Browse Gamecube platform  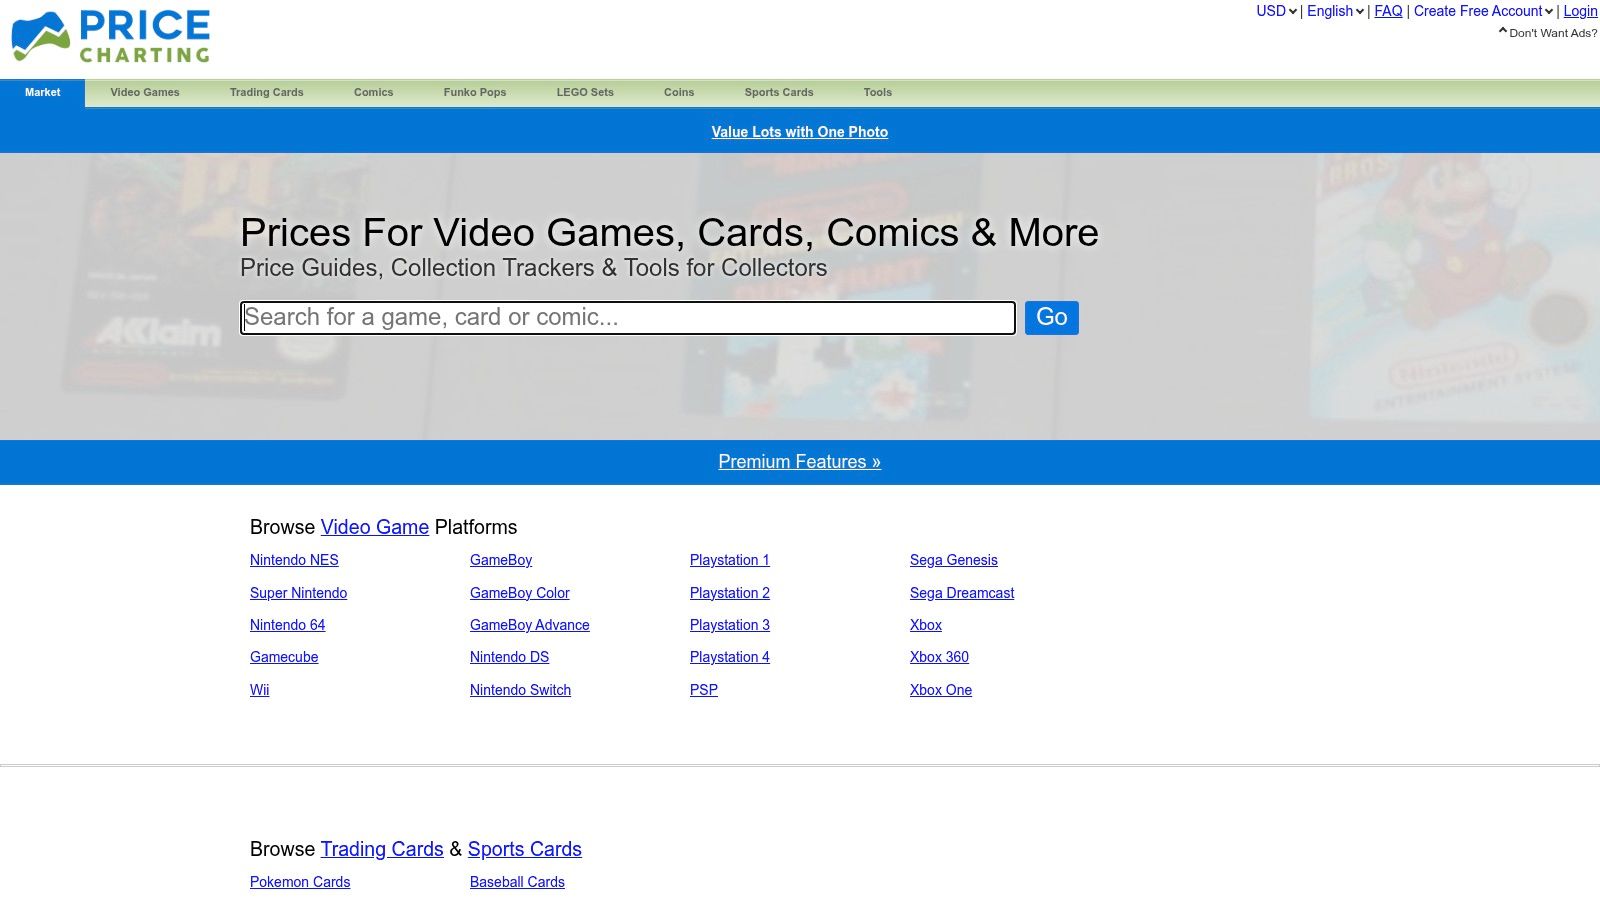coord(284,657)
